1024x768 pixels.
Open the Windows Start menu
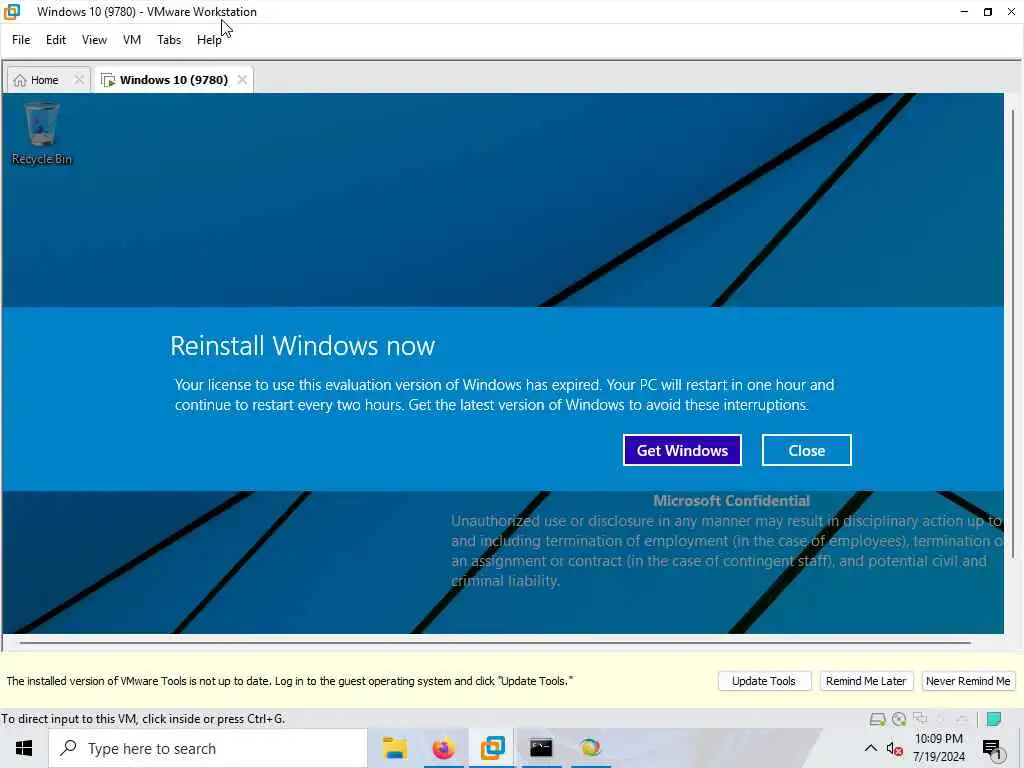[x=24, y=748]
